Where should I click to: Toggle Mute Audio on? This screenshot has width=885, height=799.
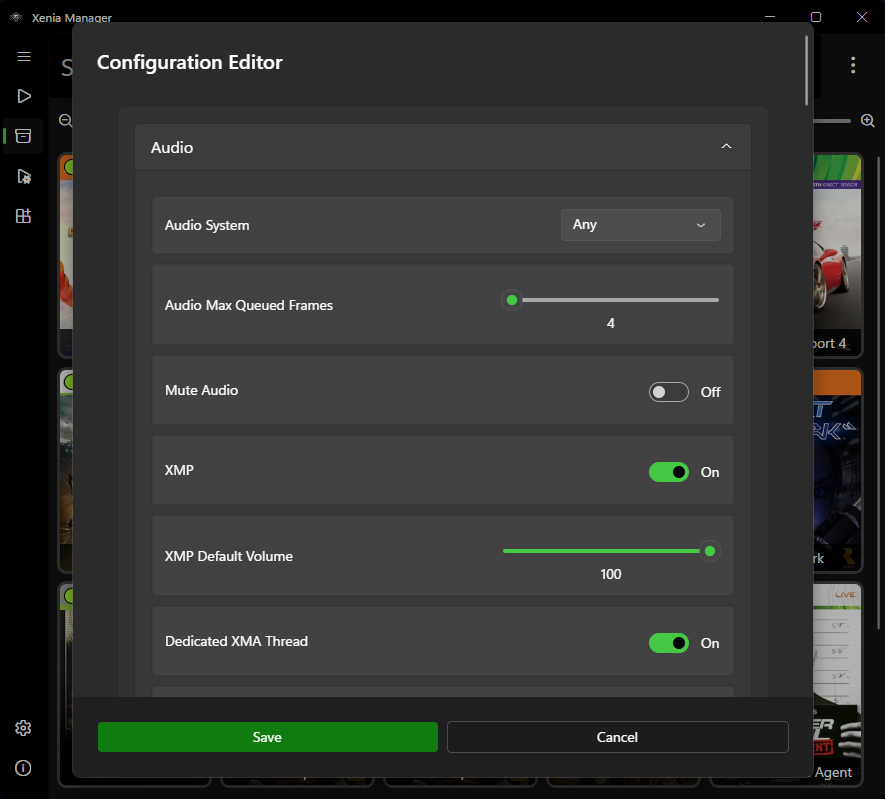tap(668, 391)
